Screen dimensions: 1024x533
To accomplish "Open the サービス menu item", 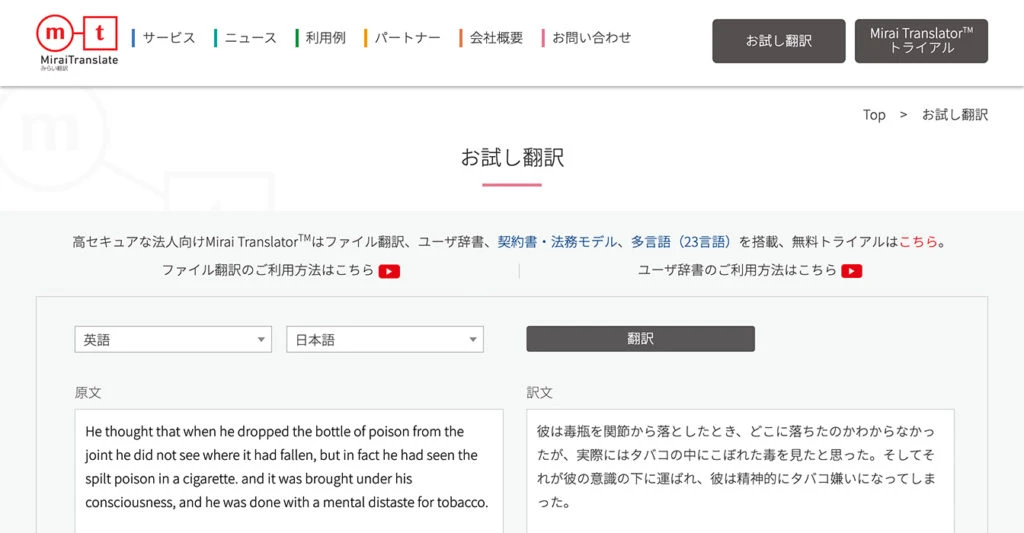I will pos(168,38).
